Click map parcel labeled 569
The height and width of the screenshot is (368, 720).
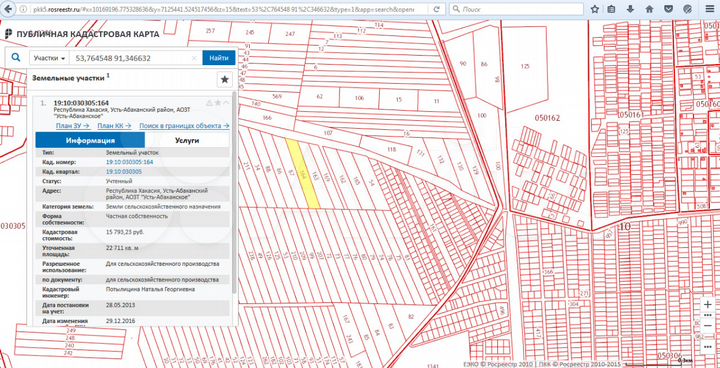click(x=276, y=96)
